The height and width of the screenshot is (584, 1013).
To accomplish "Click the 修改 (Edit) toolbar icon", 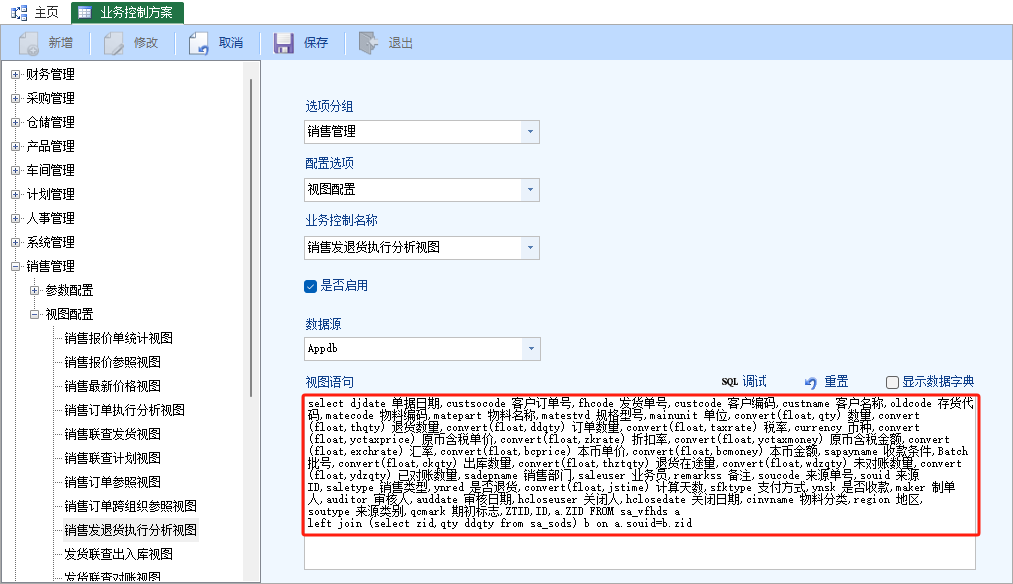I will click(x=114, y=43).
